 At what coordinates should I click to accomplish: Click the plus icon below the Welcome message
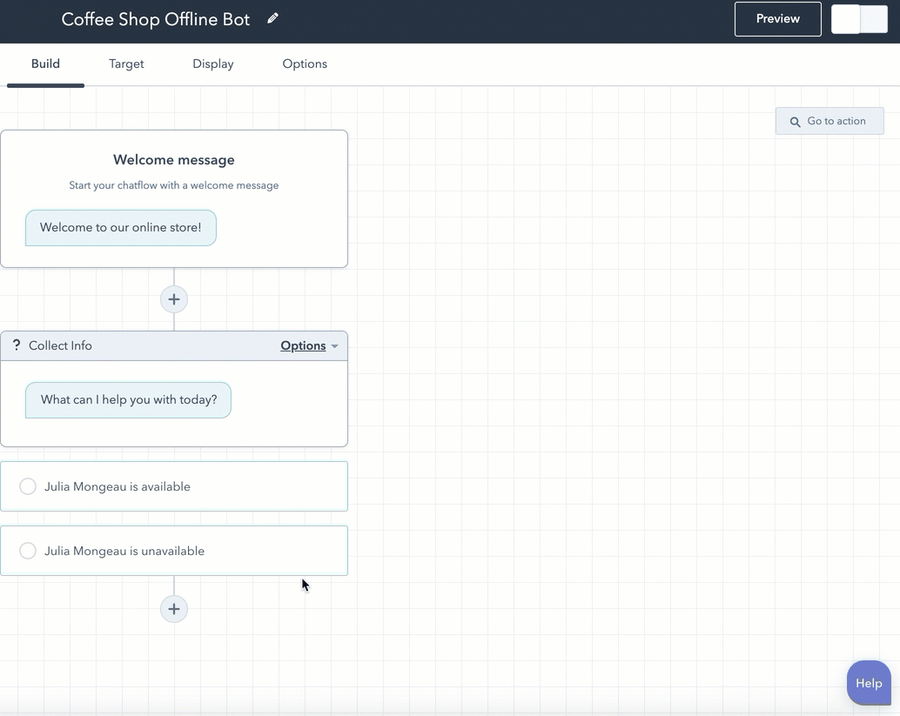[174, 298]
